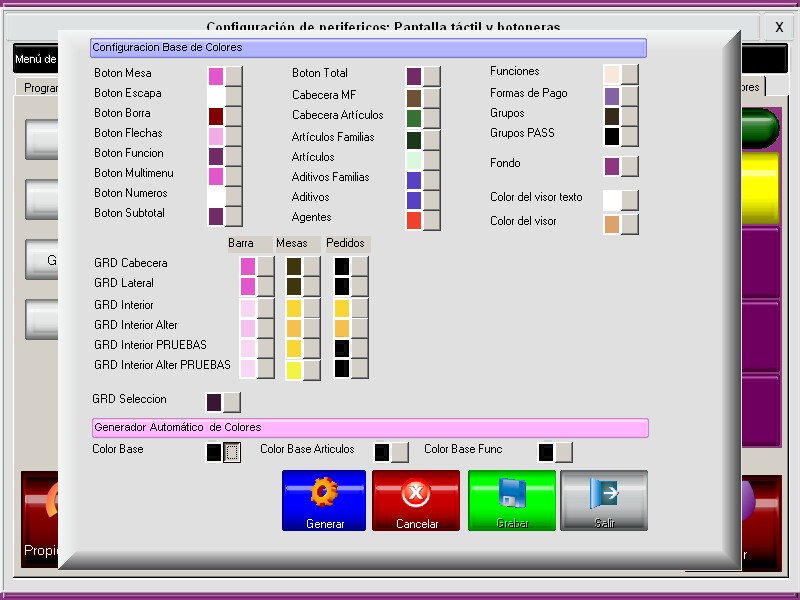
Task: Pick the black Color Base swatch
Action: coord(214,452)
